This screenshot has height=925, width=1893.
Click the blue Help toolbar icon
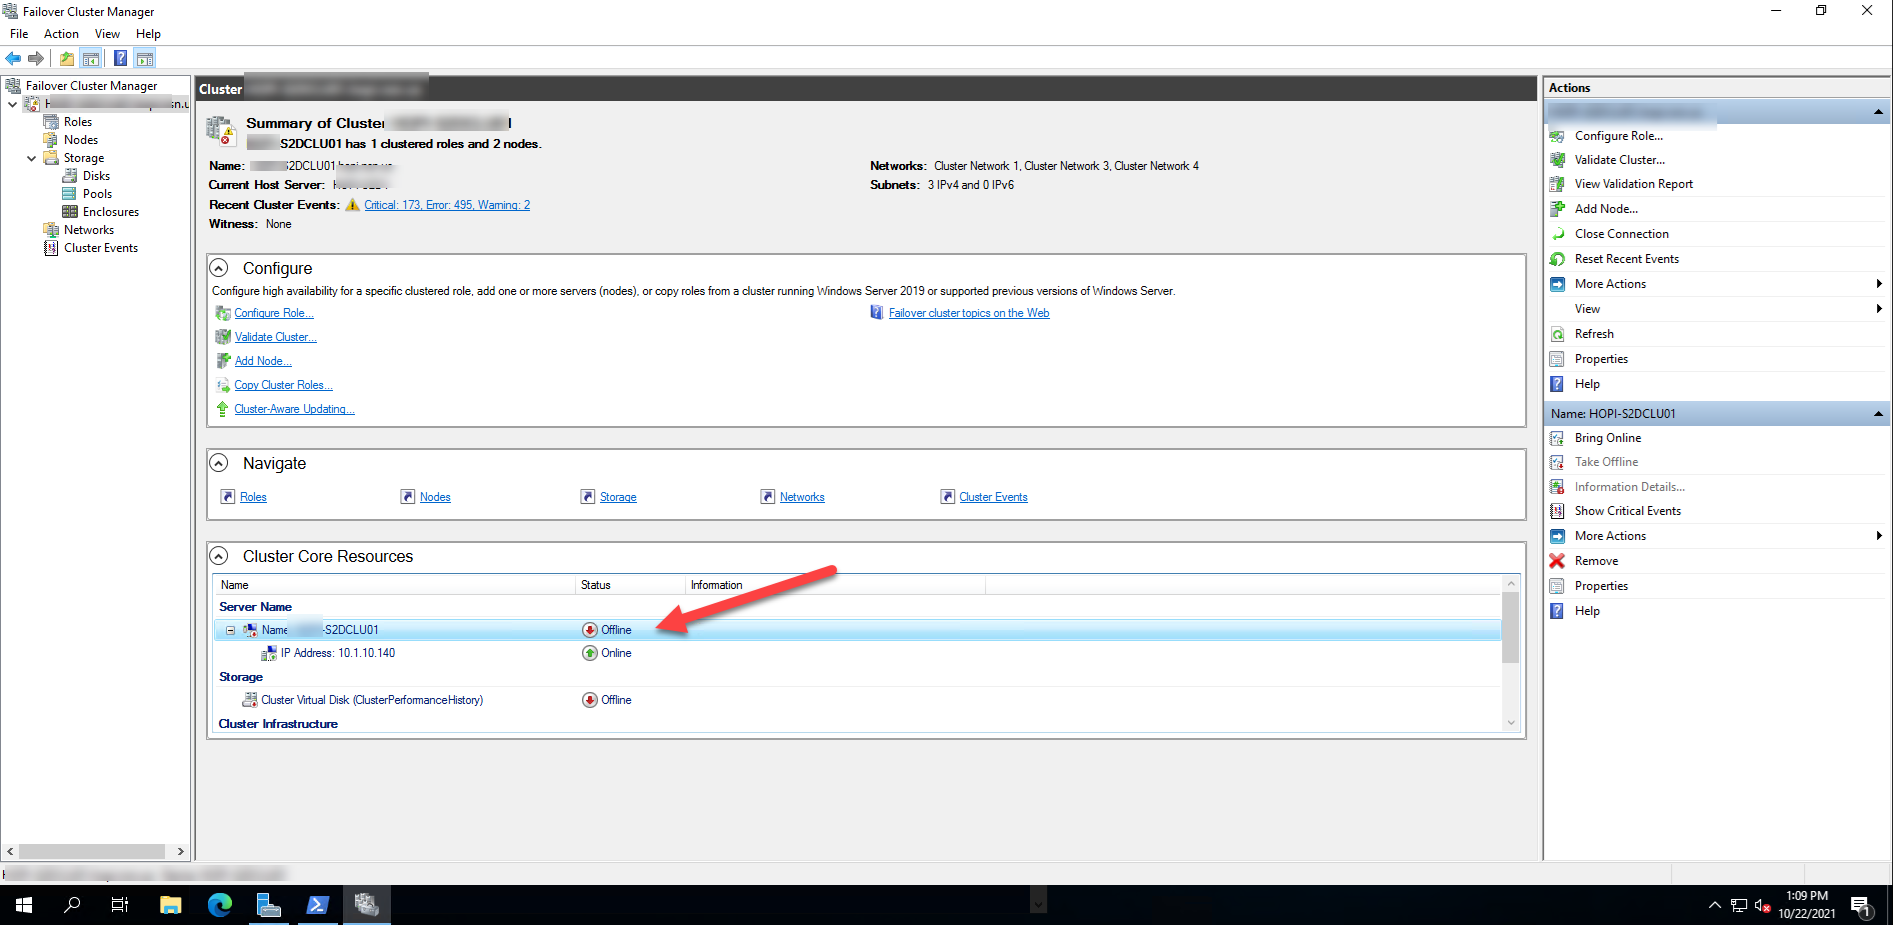pyautogui.click(x=120, y=58)
